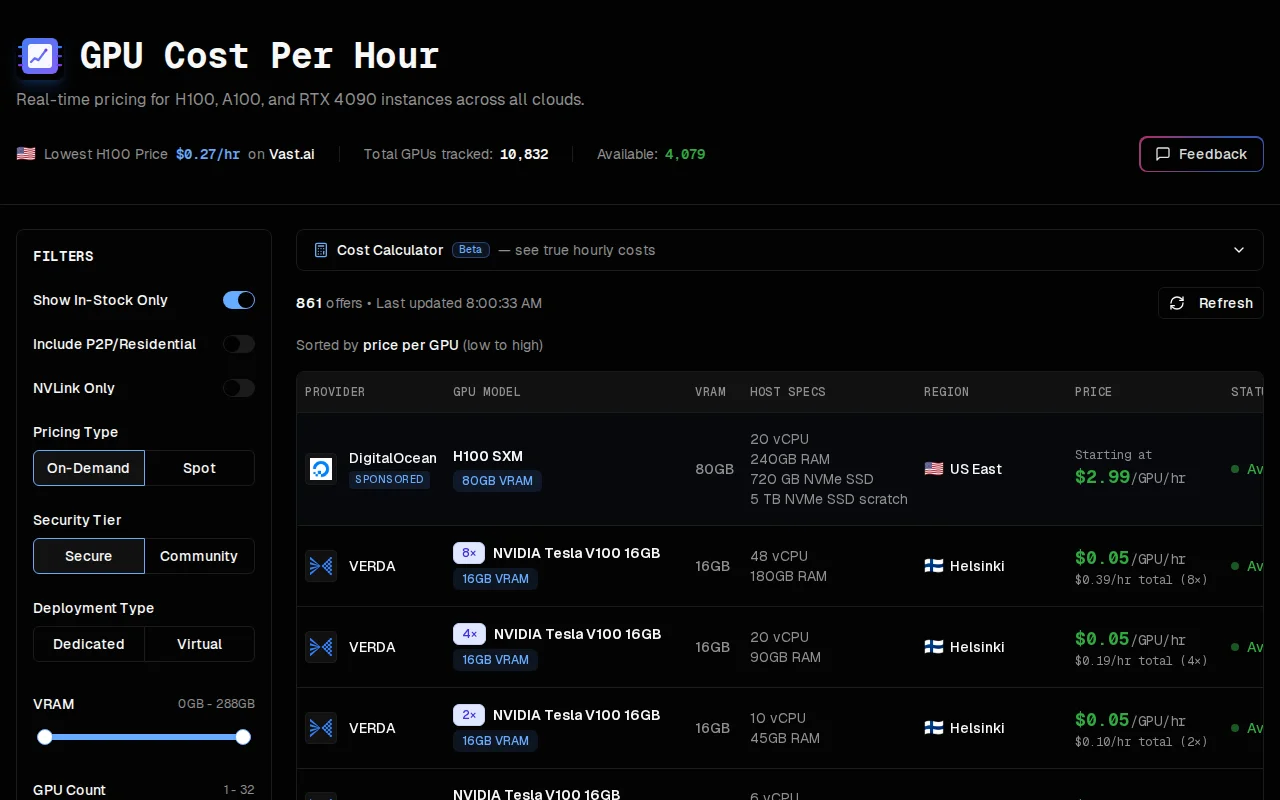Click 48 vCPU host spec text
The width and height of the screenshot is (1280, 800).
tap(779, 556)
